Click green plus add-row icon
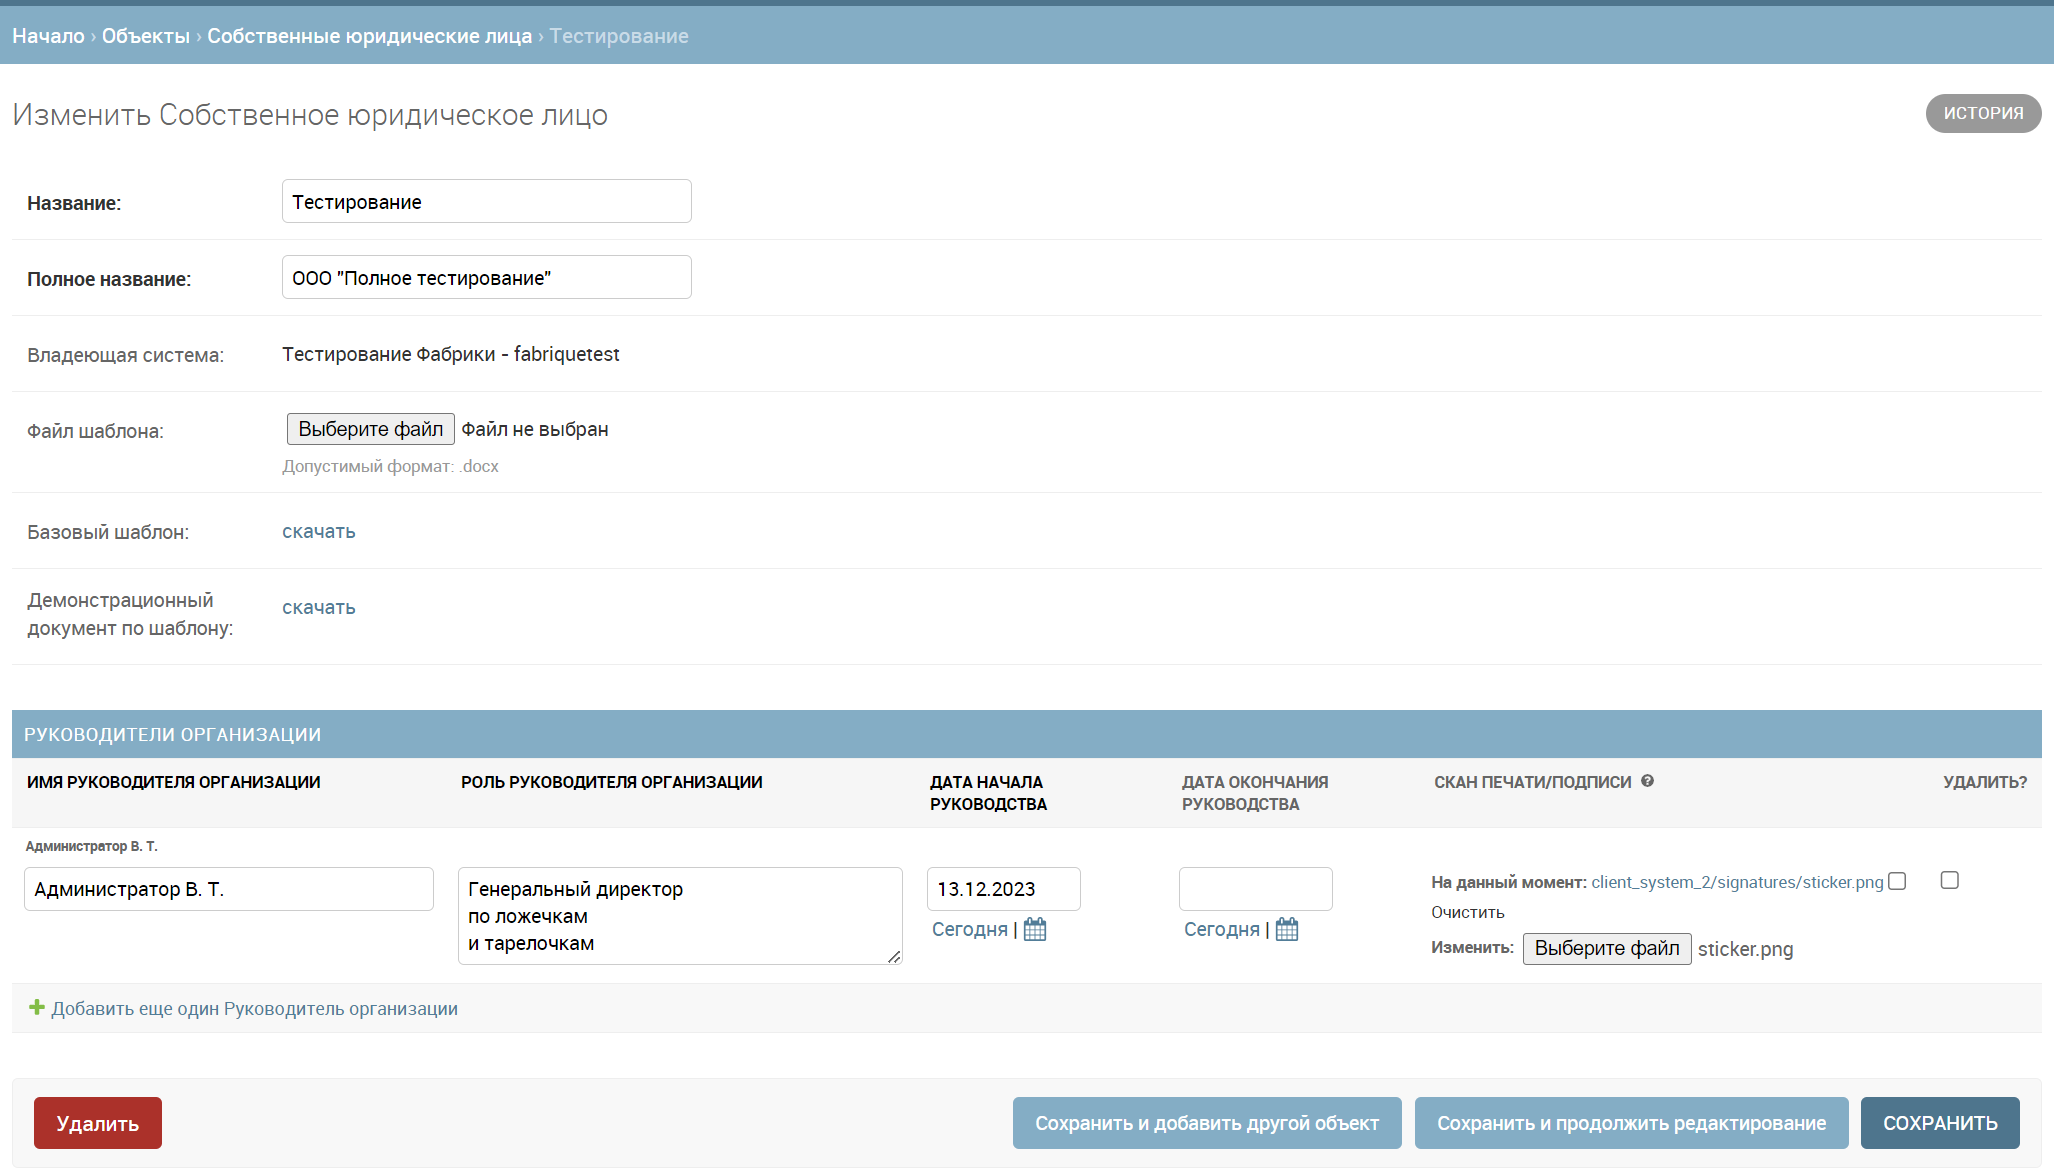Image resolution: width=2054 pixels, height=1176 pixels. coord(37,1007)
